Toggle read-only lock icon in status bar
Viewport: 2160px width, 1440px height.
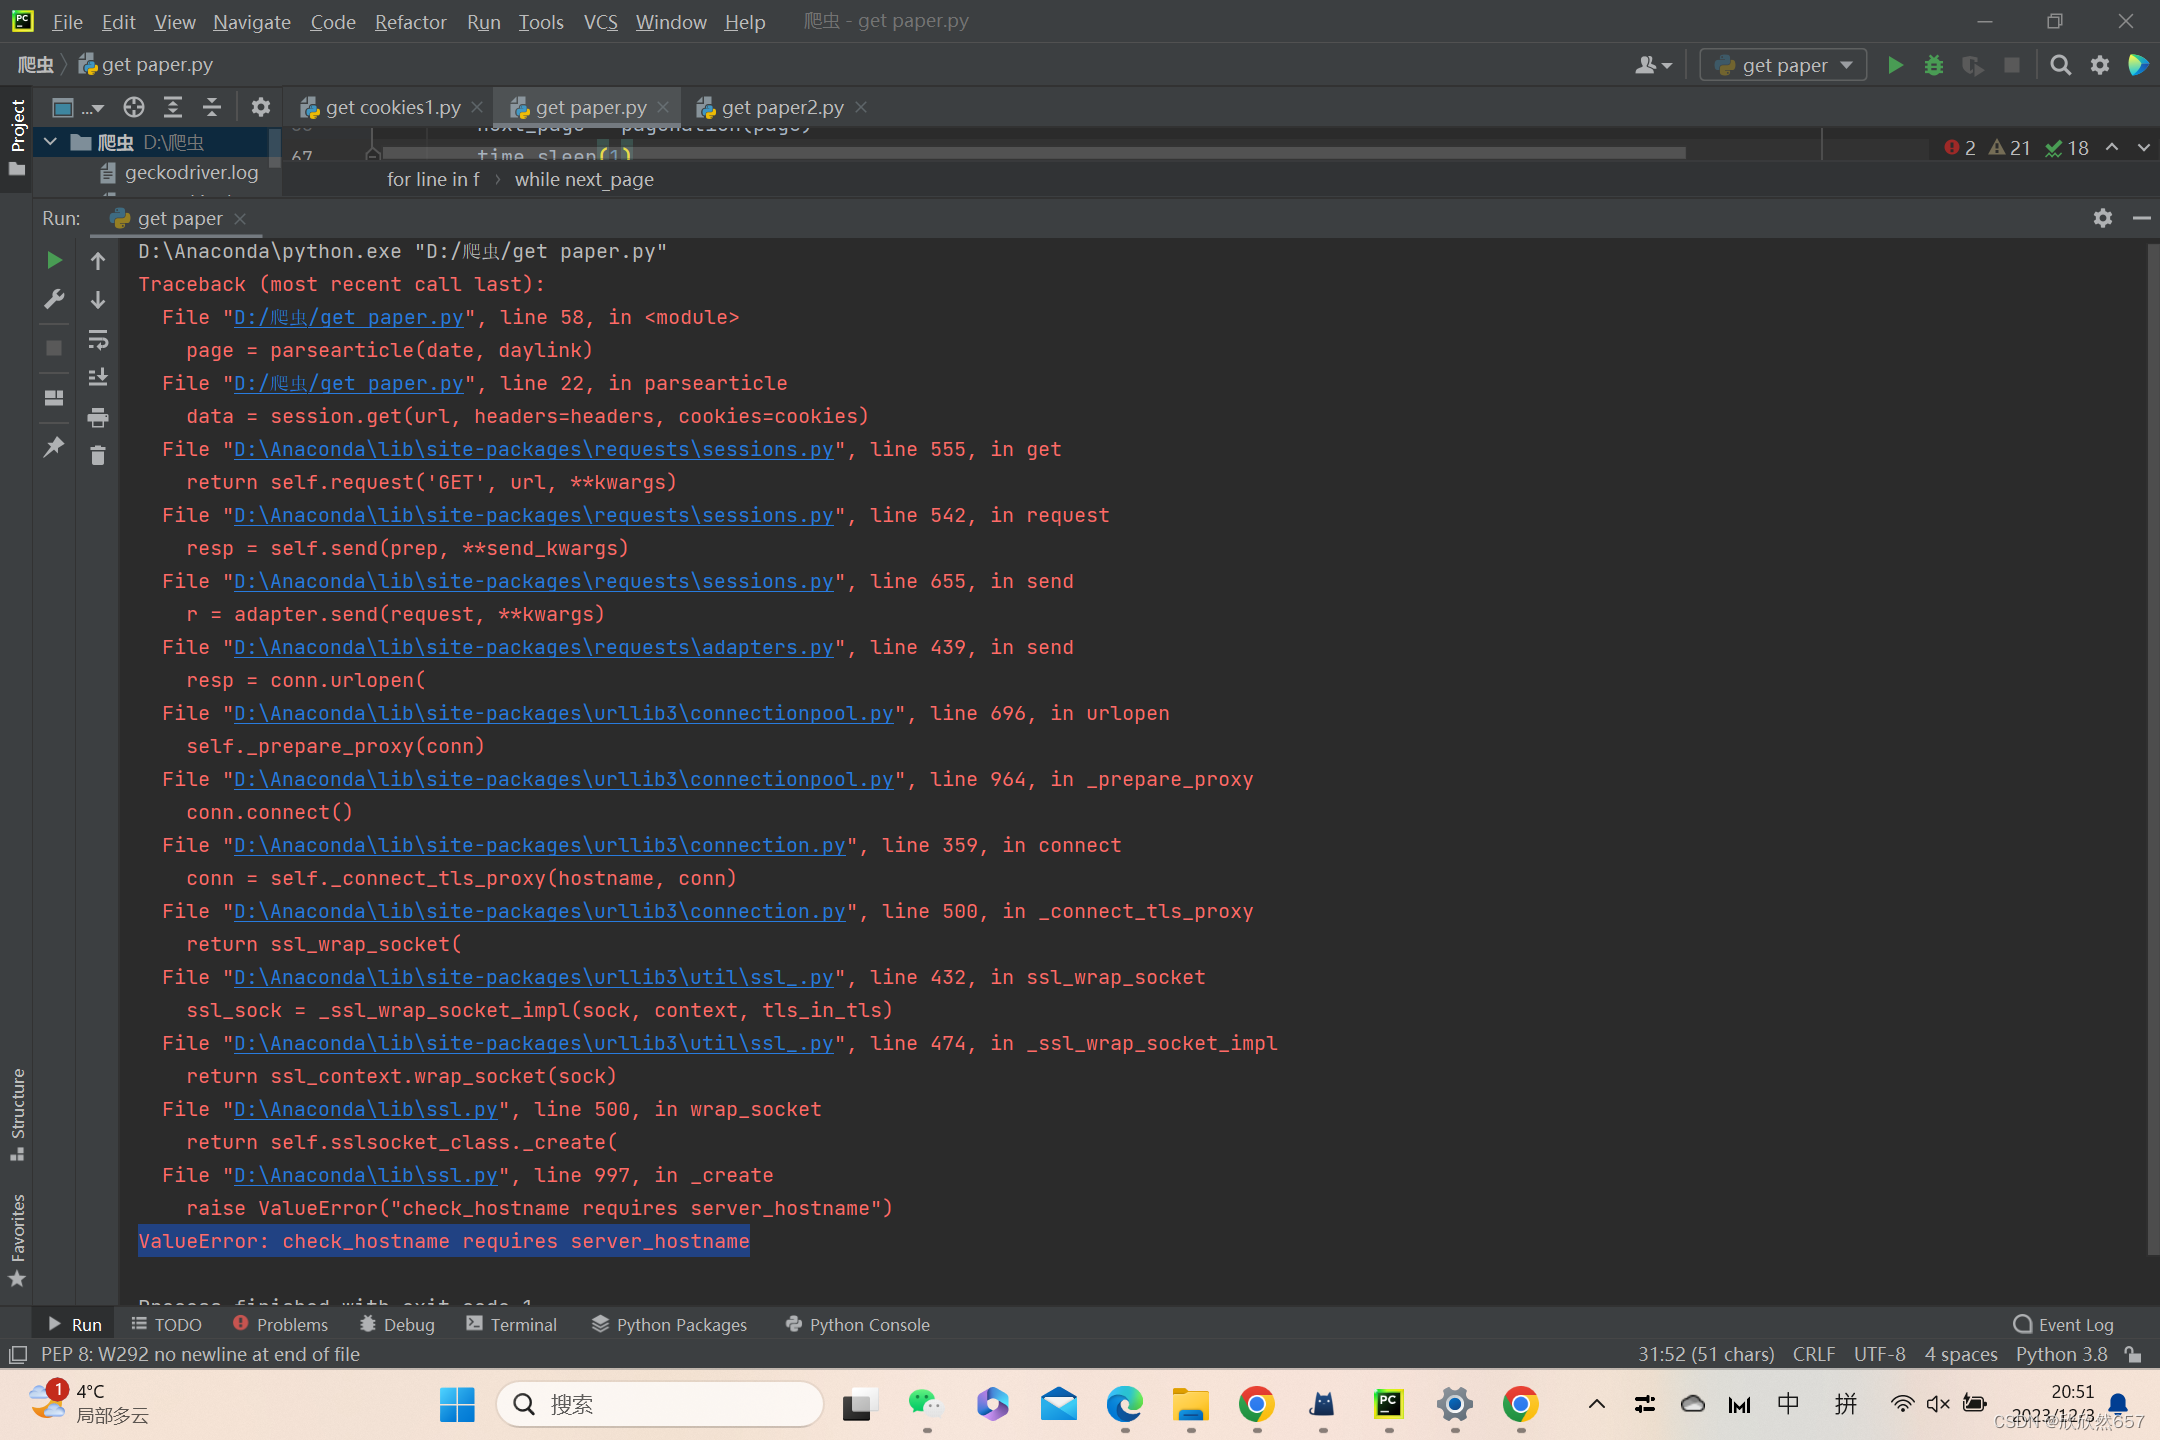click(x=2133, y=1354)
